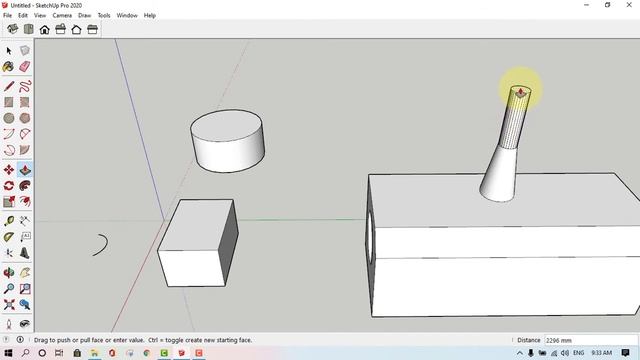The image size is (640, 360).
Task: Open the Help menu
Action: click(150, 16)
